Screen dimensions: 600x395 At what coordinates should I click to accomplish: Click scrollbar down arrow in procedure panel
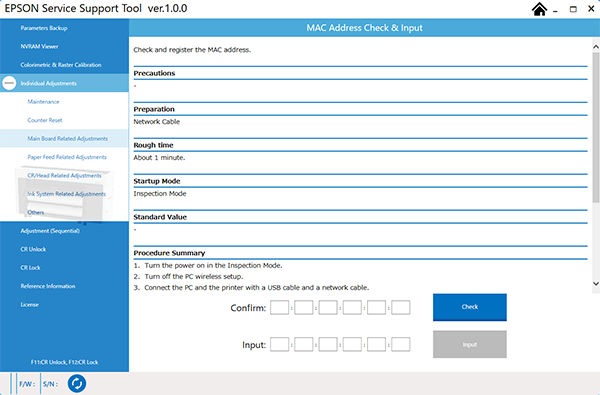pyautogui.click(x=596, y=284)
